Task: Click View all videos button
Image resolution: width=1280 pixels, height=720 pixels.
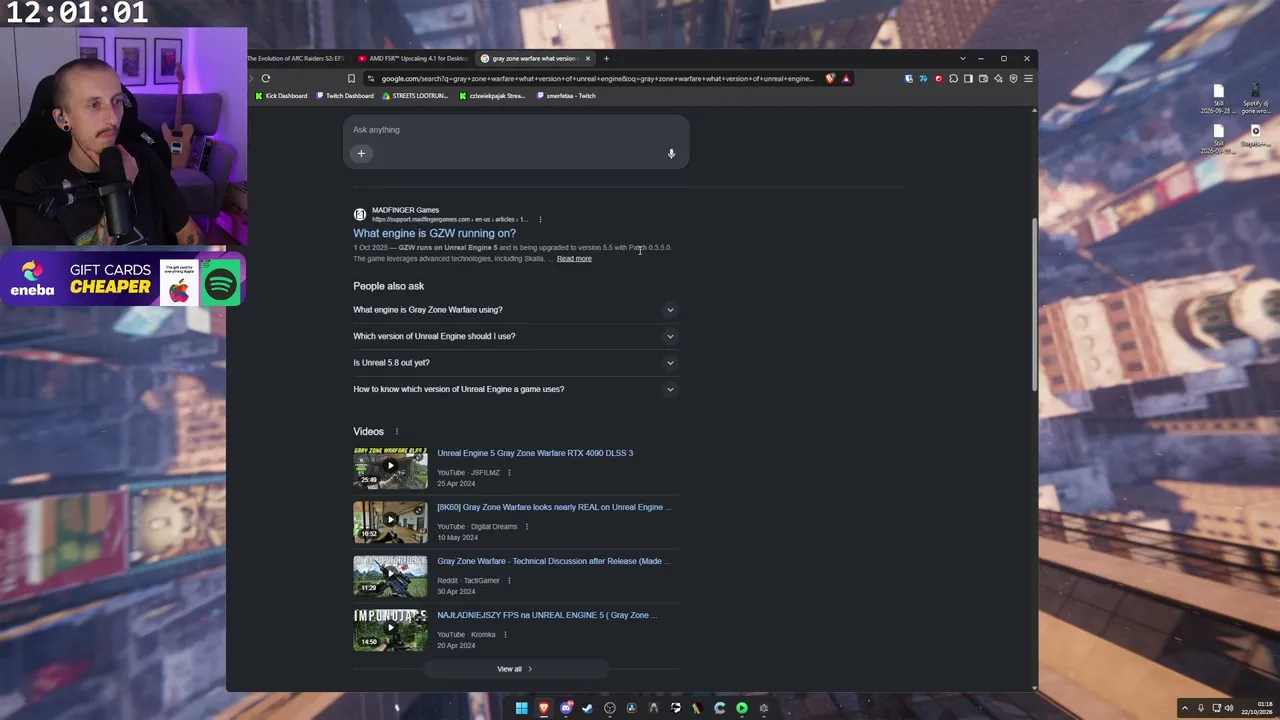Action: 515,669
